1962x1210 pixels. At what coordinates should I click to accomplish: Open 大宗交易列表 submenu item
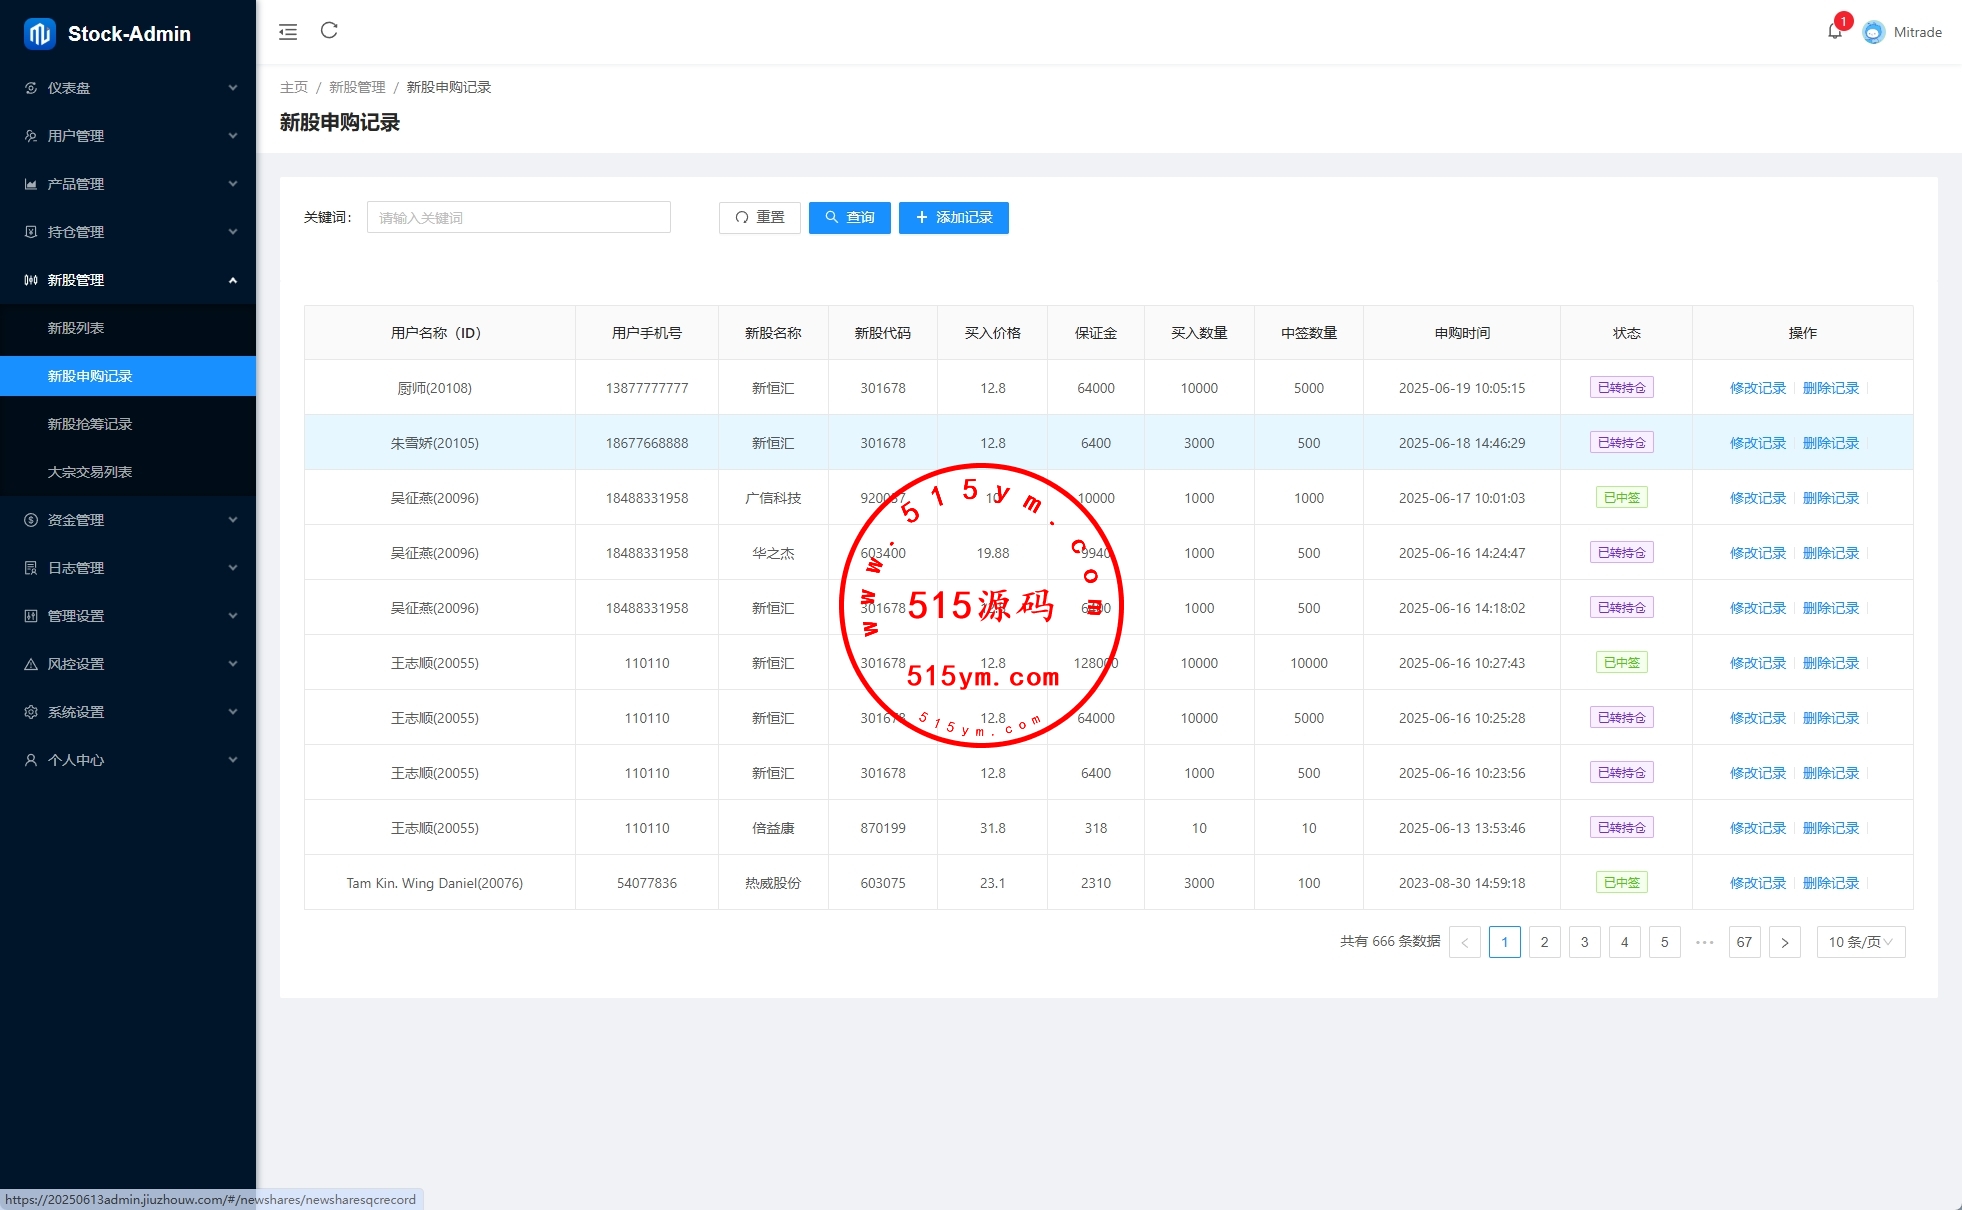tap(90, 472)
